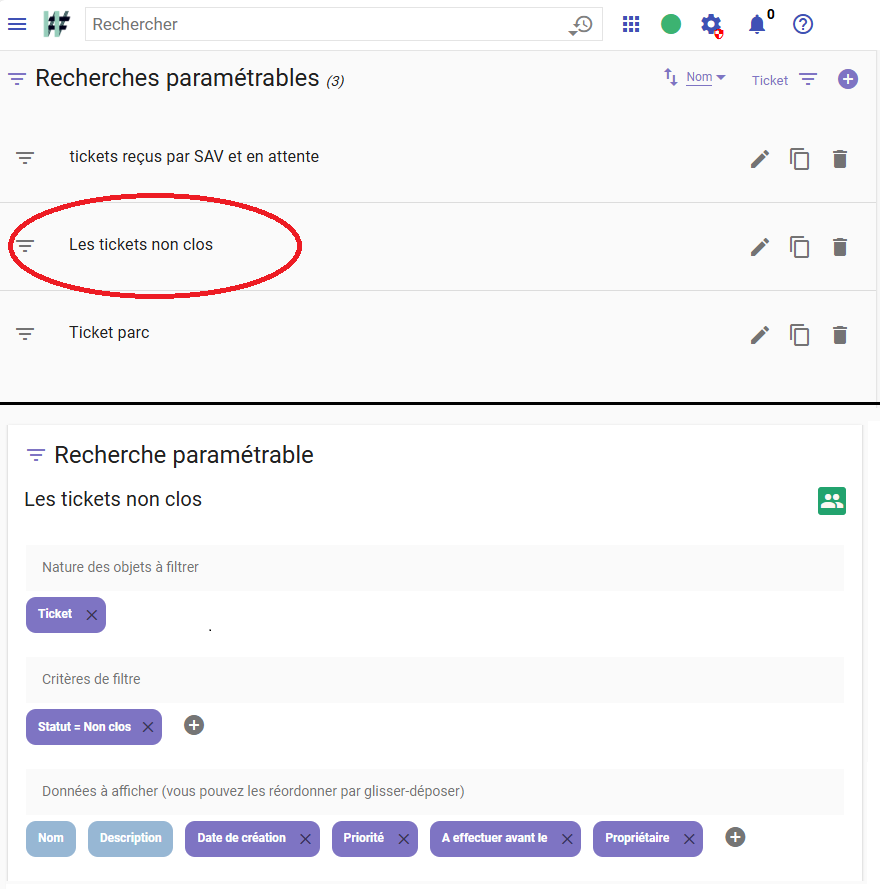This screenshot has width=880, height=889.
Task: Open the apps grid launcher
Action: click(x=631, y=24)
